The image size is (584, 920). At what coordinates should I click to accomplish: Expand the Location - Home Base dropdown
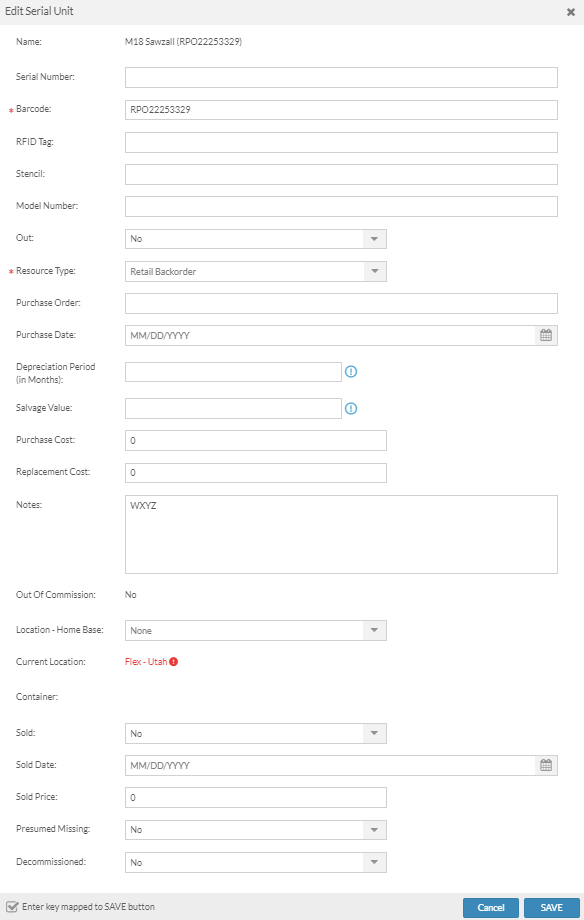pyautogui.click(x=256, y=630)
